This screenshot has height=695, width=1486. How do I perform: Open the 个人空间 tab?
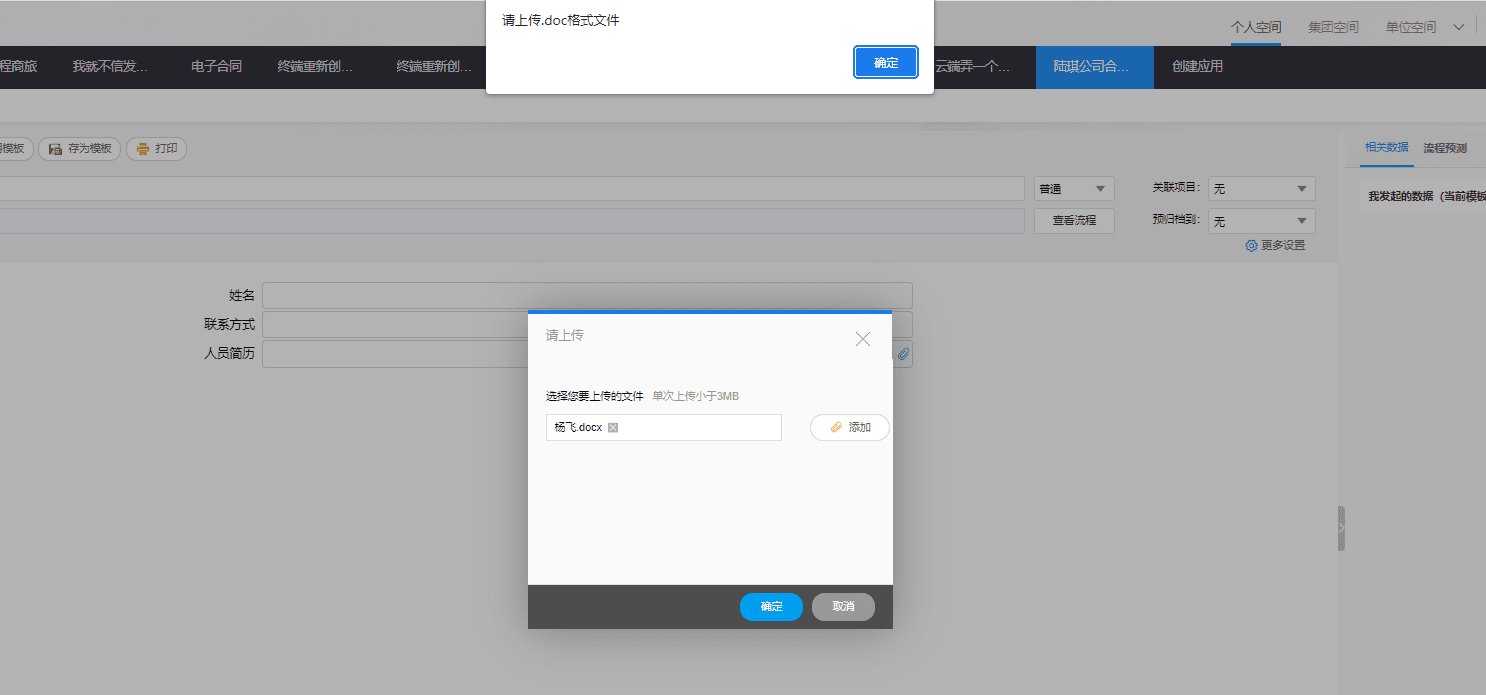click(x=1256, y=27)
